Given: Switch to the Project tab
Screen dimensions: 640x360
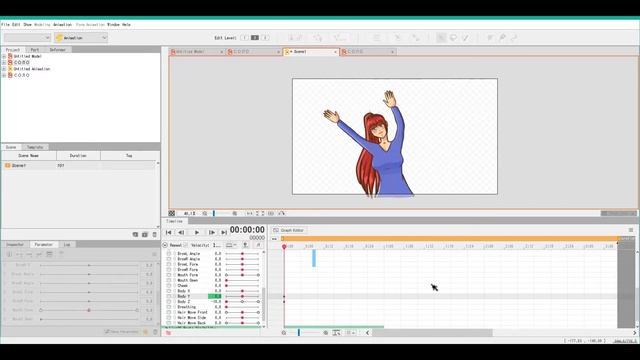Looking at the screenshot, I should 13,50.
